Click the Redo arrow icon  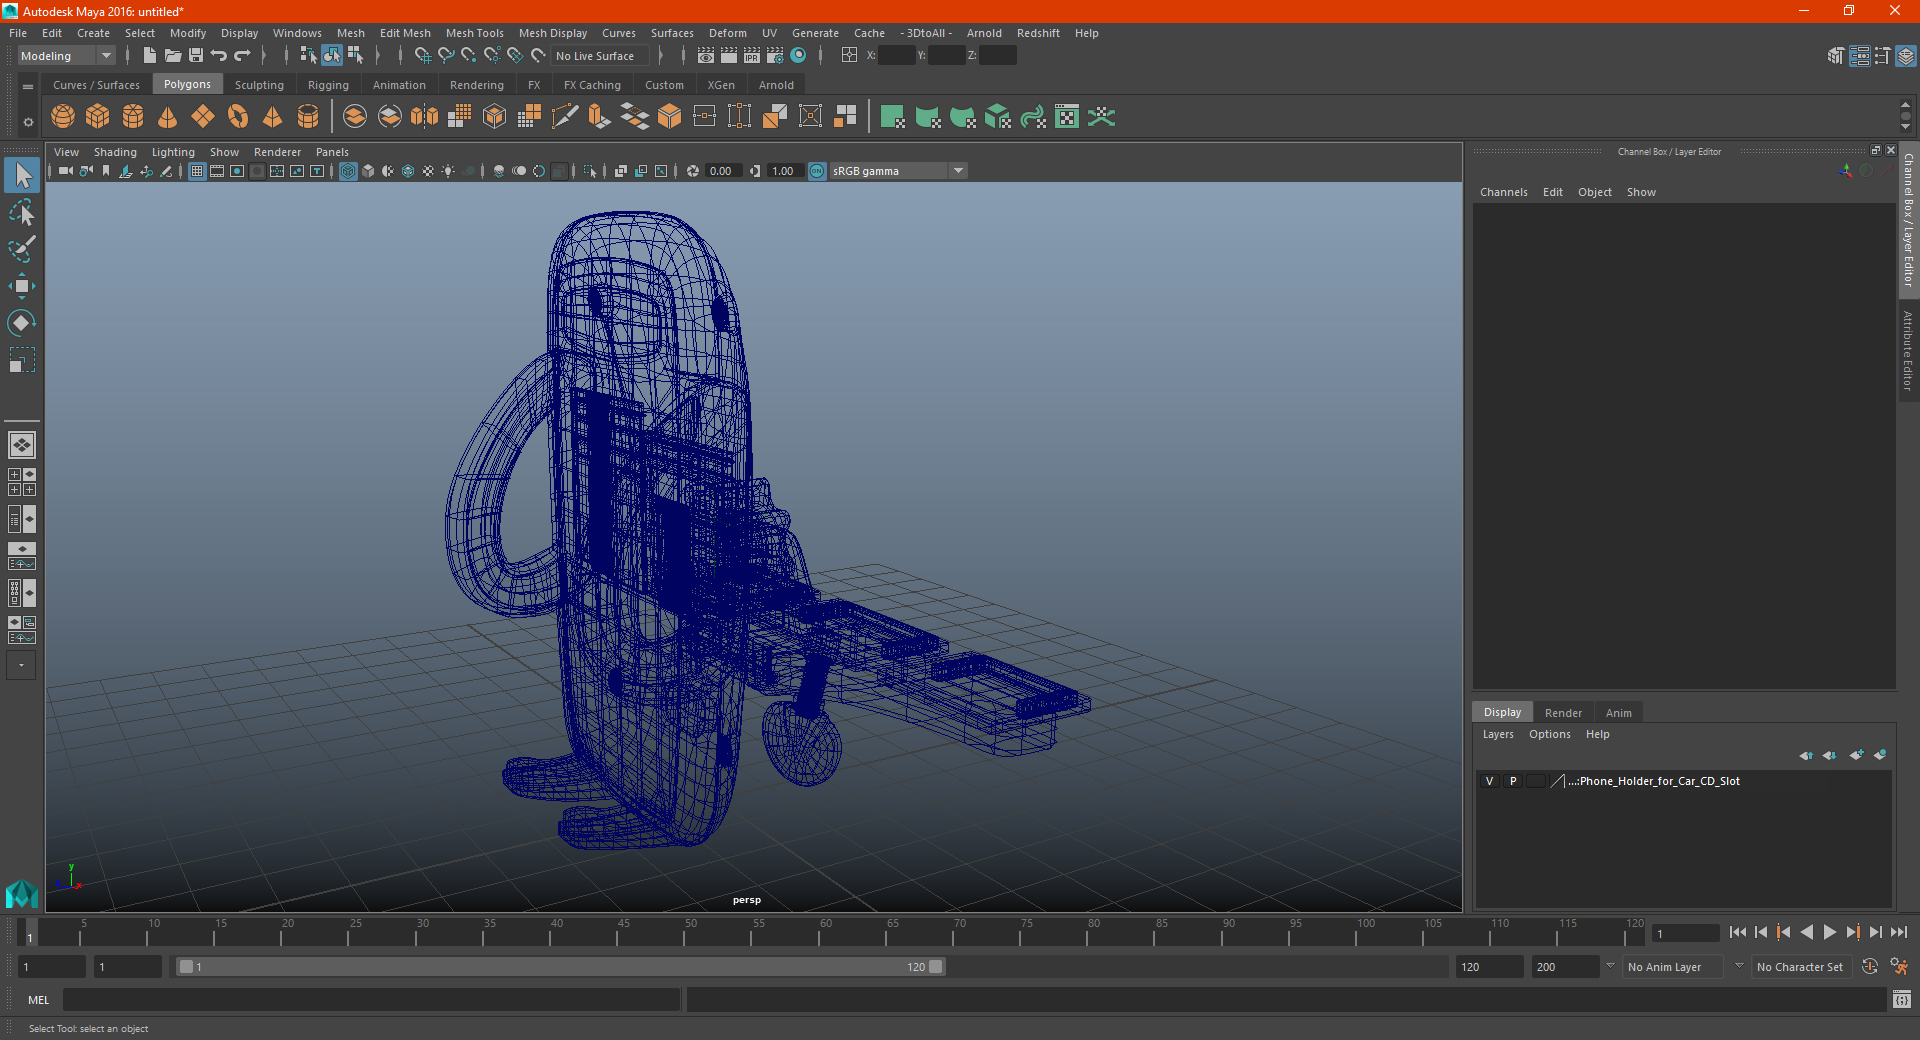[x=242, y=56]
